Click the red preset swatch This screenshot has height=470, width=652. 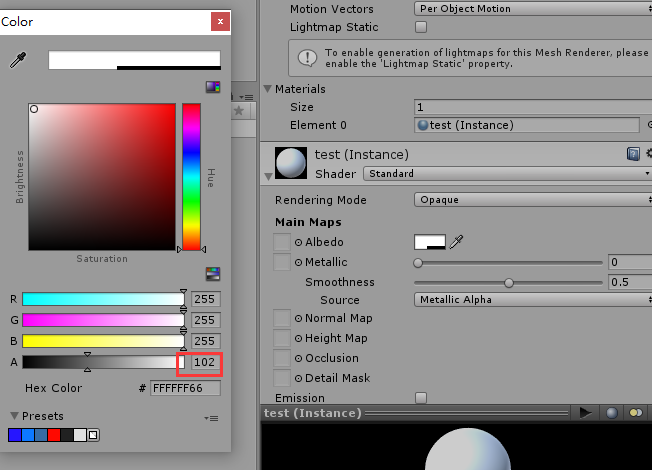coord(54,435)
